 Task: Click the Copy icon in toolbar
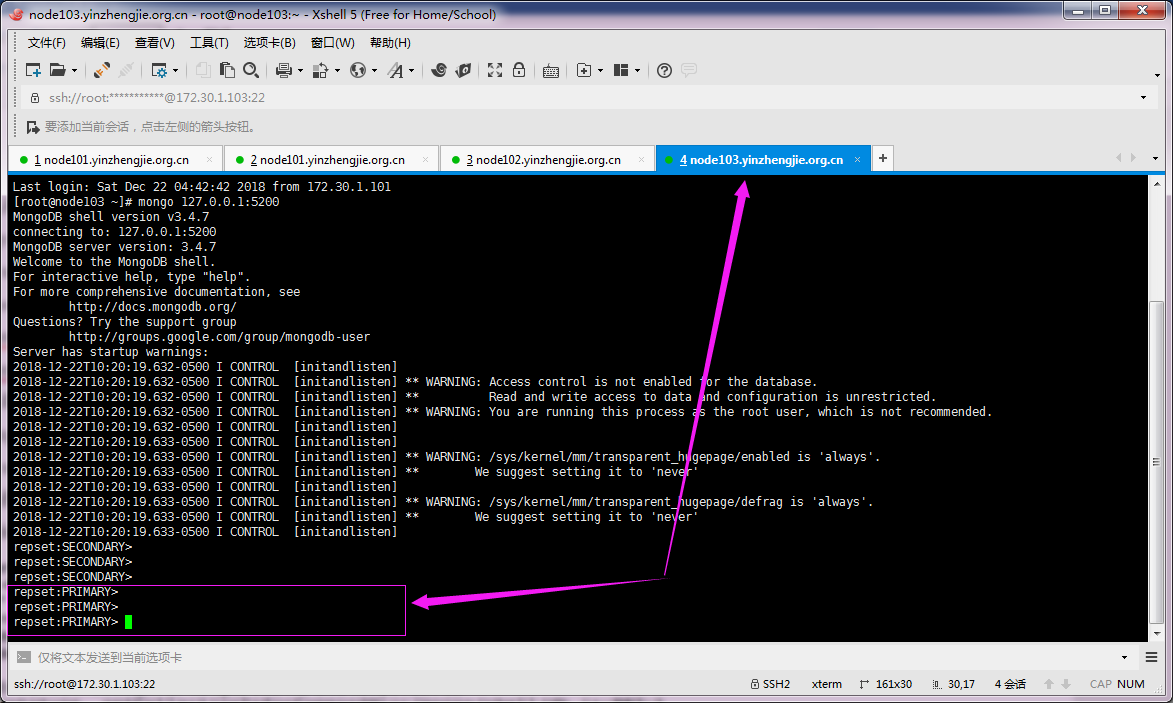point(203,70)
